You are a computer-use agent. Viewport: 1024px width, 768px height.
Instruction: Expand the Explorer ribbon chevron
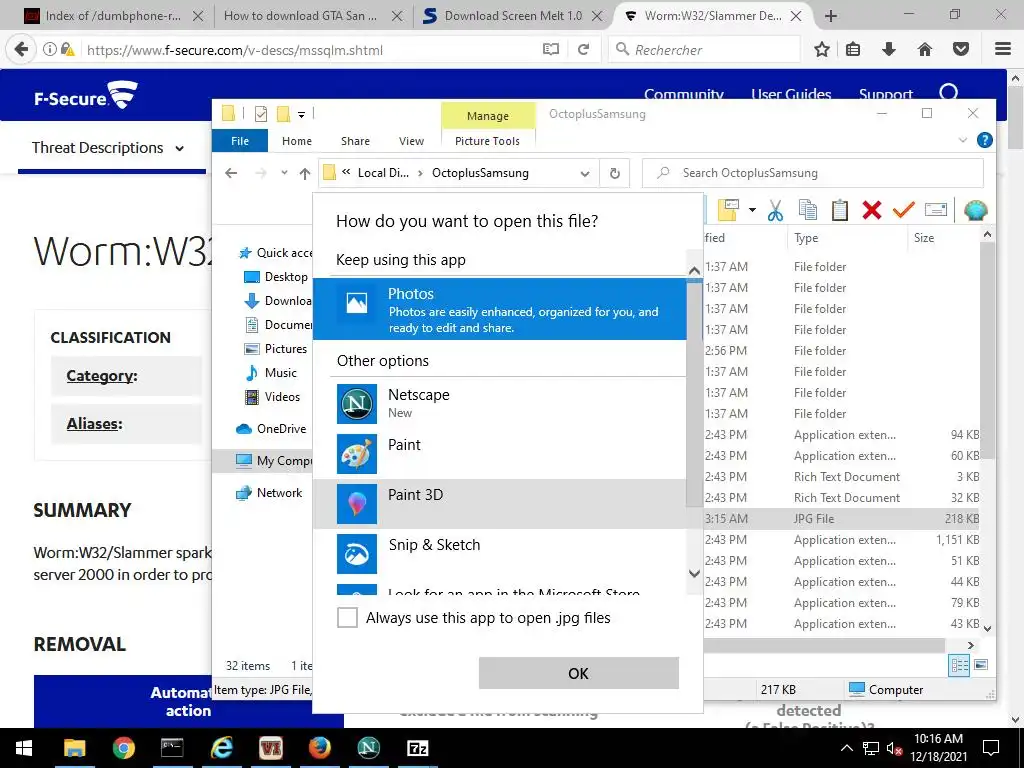963,140
